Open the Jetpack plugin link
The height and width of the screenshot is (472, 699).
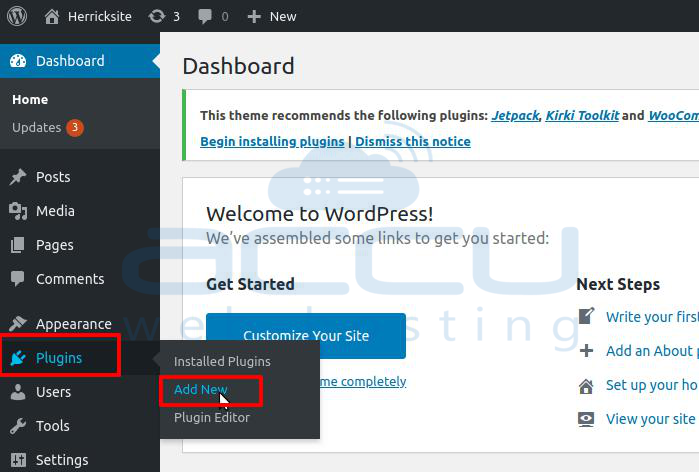515,116
